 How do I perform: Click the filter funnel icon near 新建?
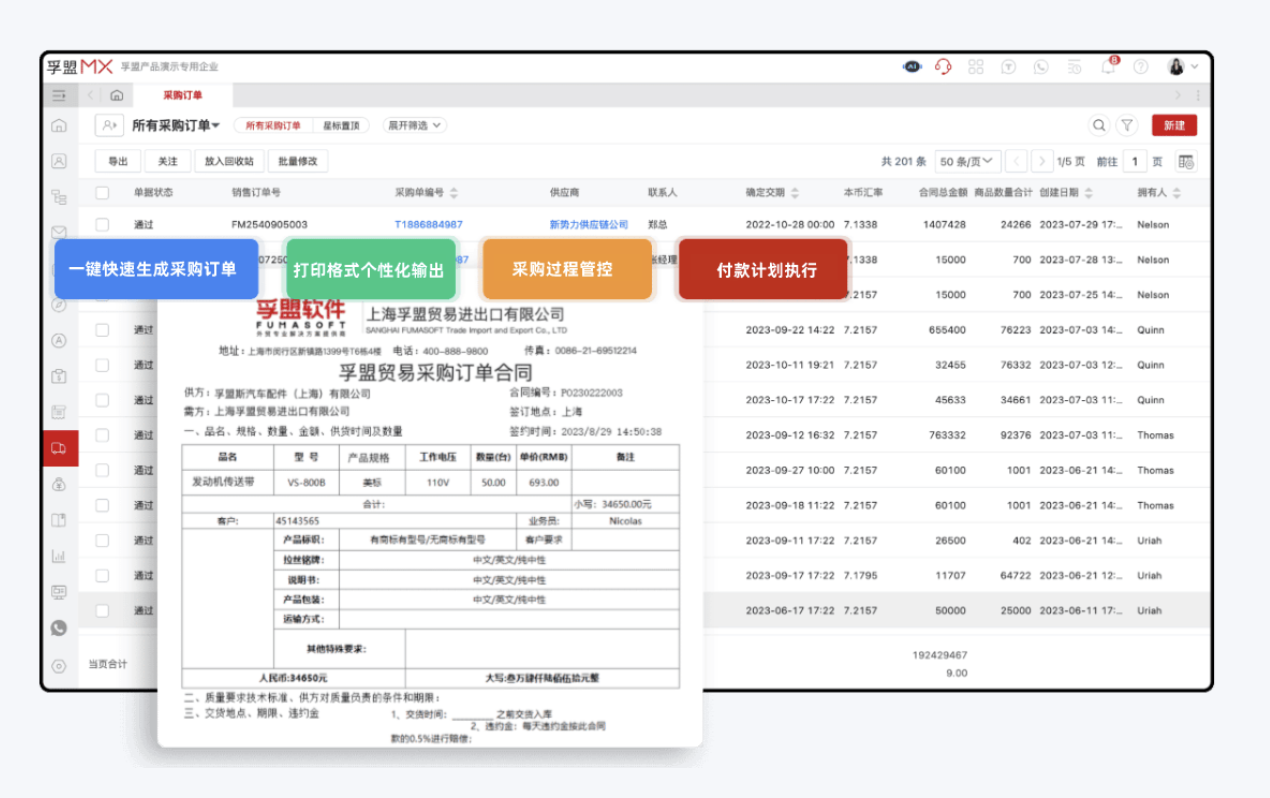point(1127,125)
